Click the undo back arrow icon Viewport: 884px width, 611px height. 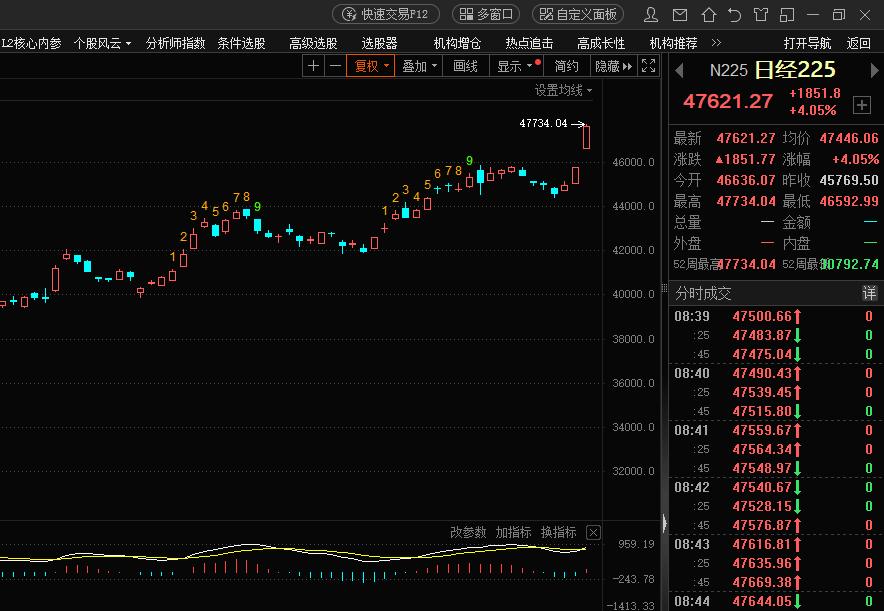[x=734, y=15]
